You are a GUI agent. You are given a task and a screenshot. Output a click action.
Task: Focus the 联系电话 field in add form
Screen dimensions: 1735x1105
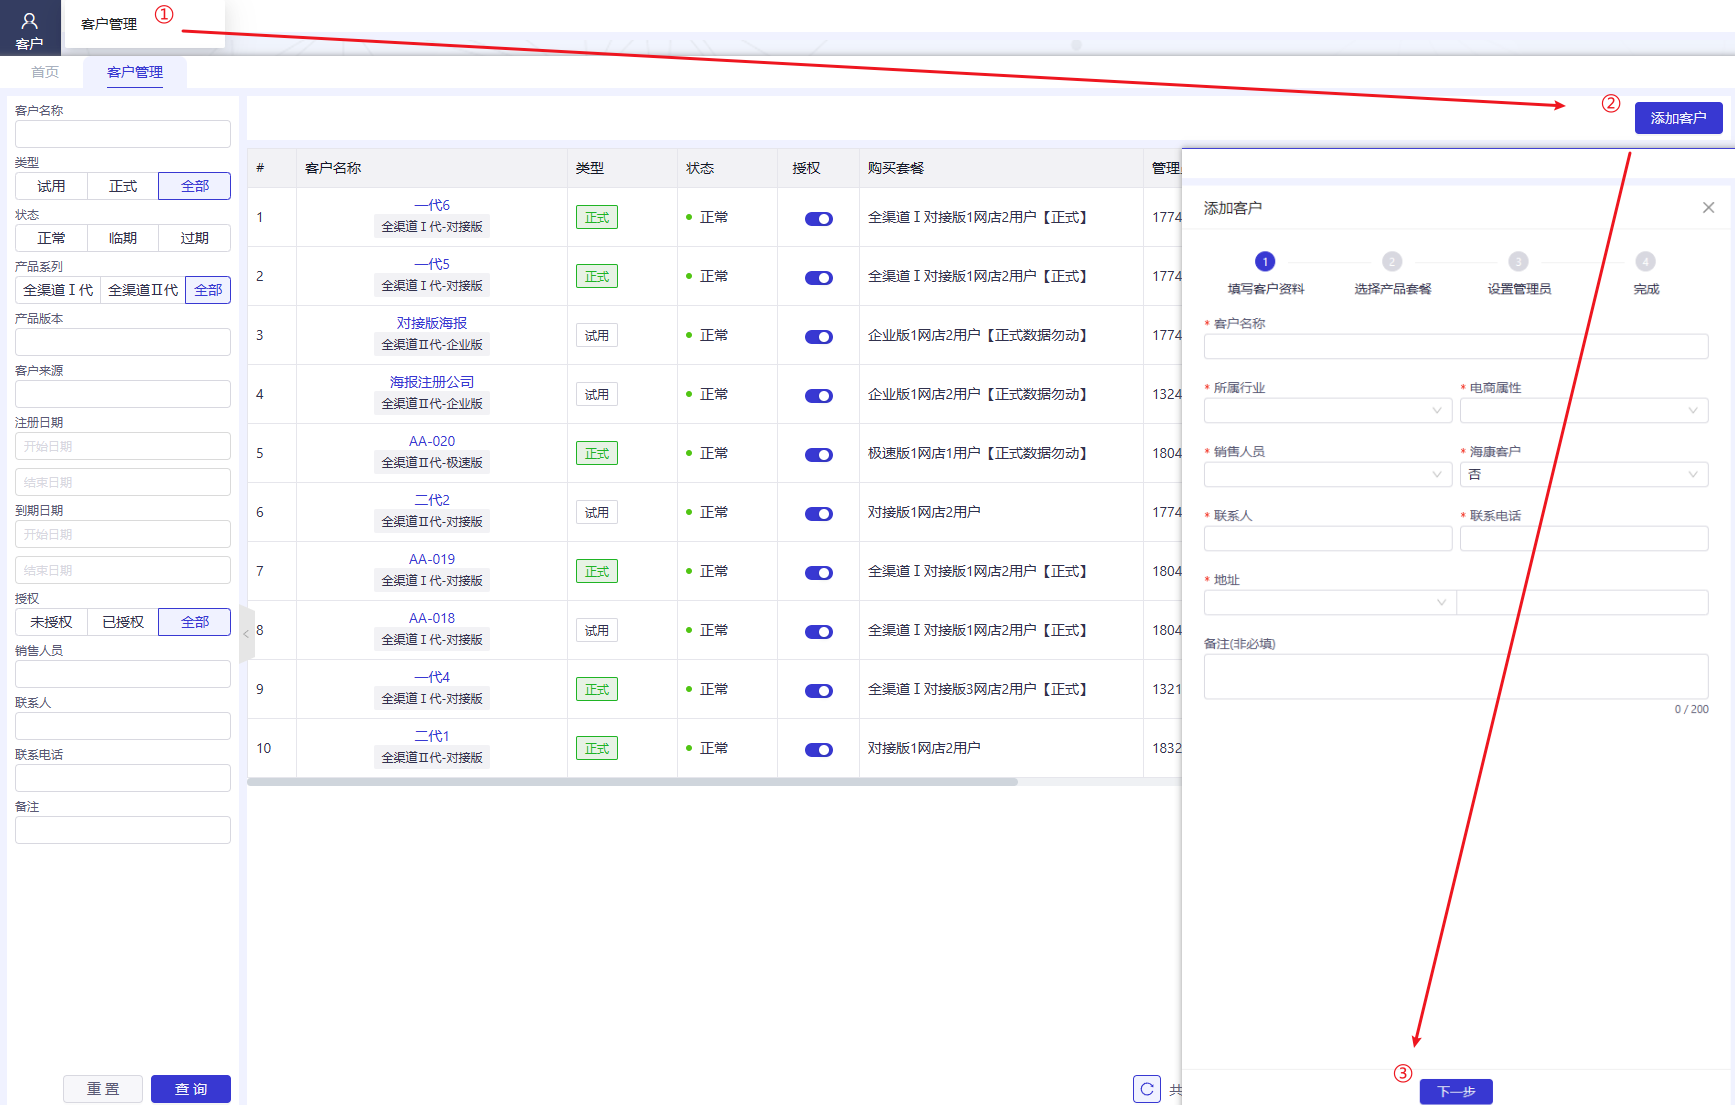(1584, 538)
